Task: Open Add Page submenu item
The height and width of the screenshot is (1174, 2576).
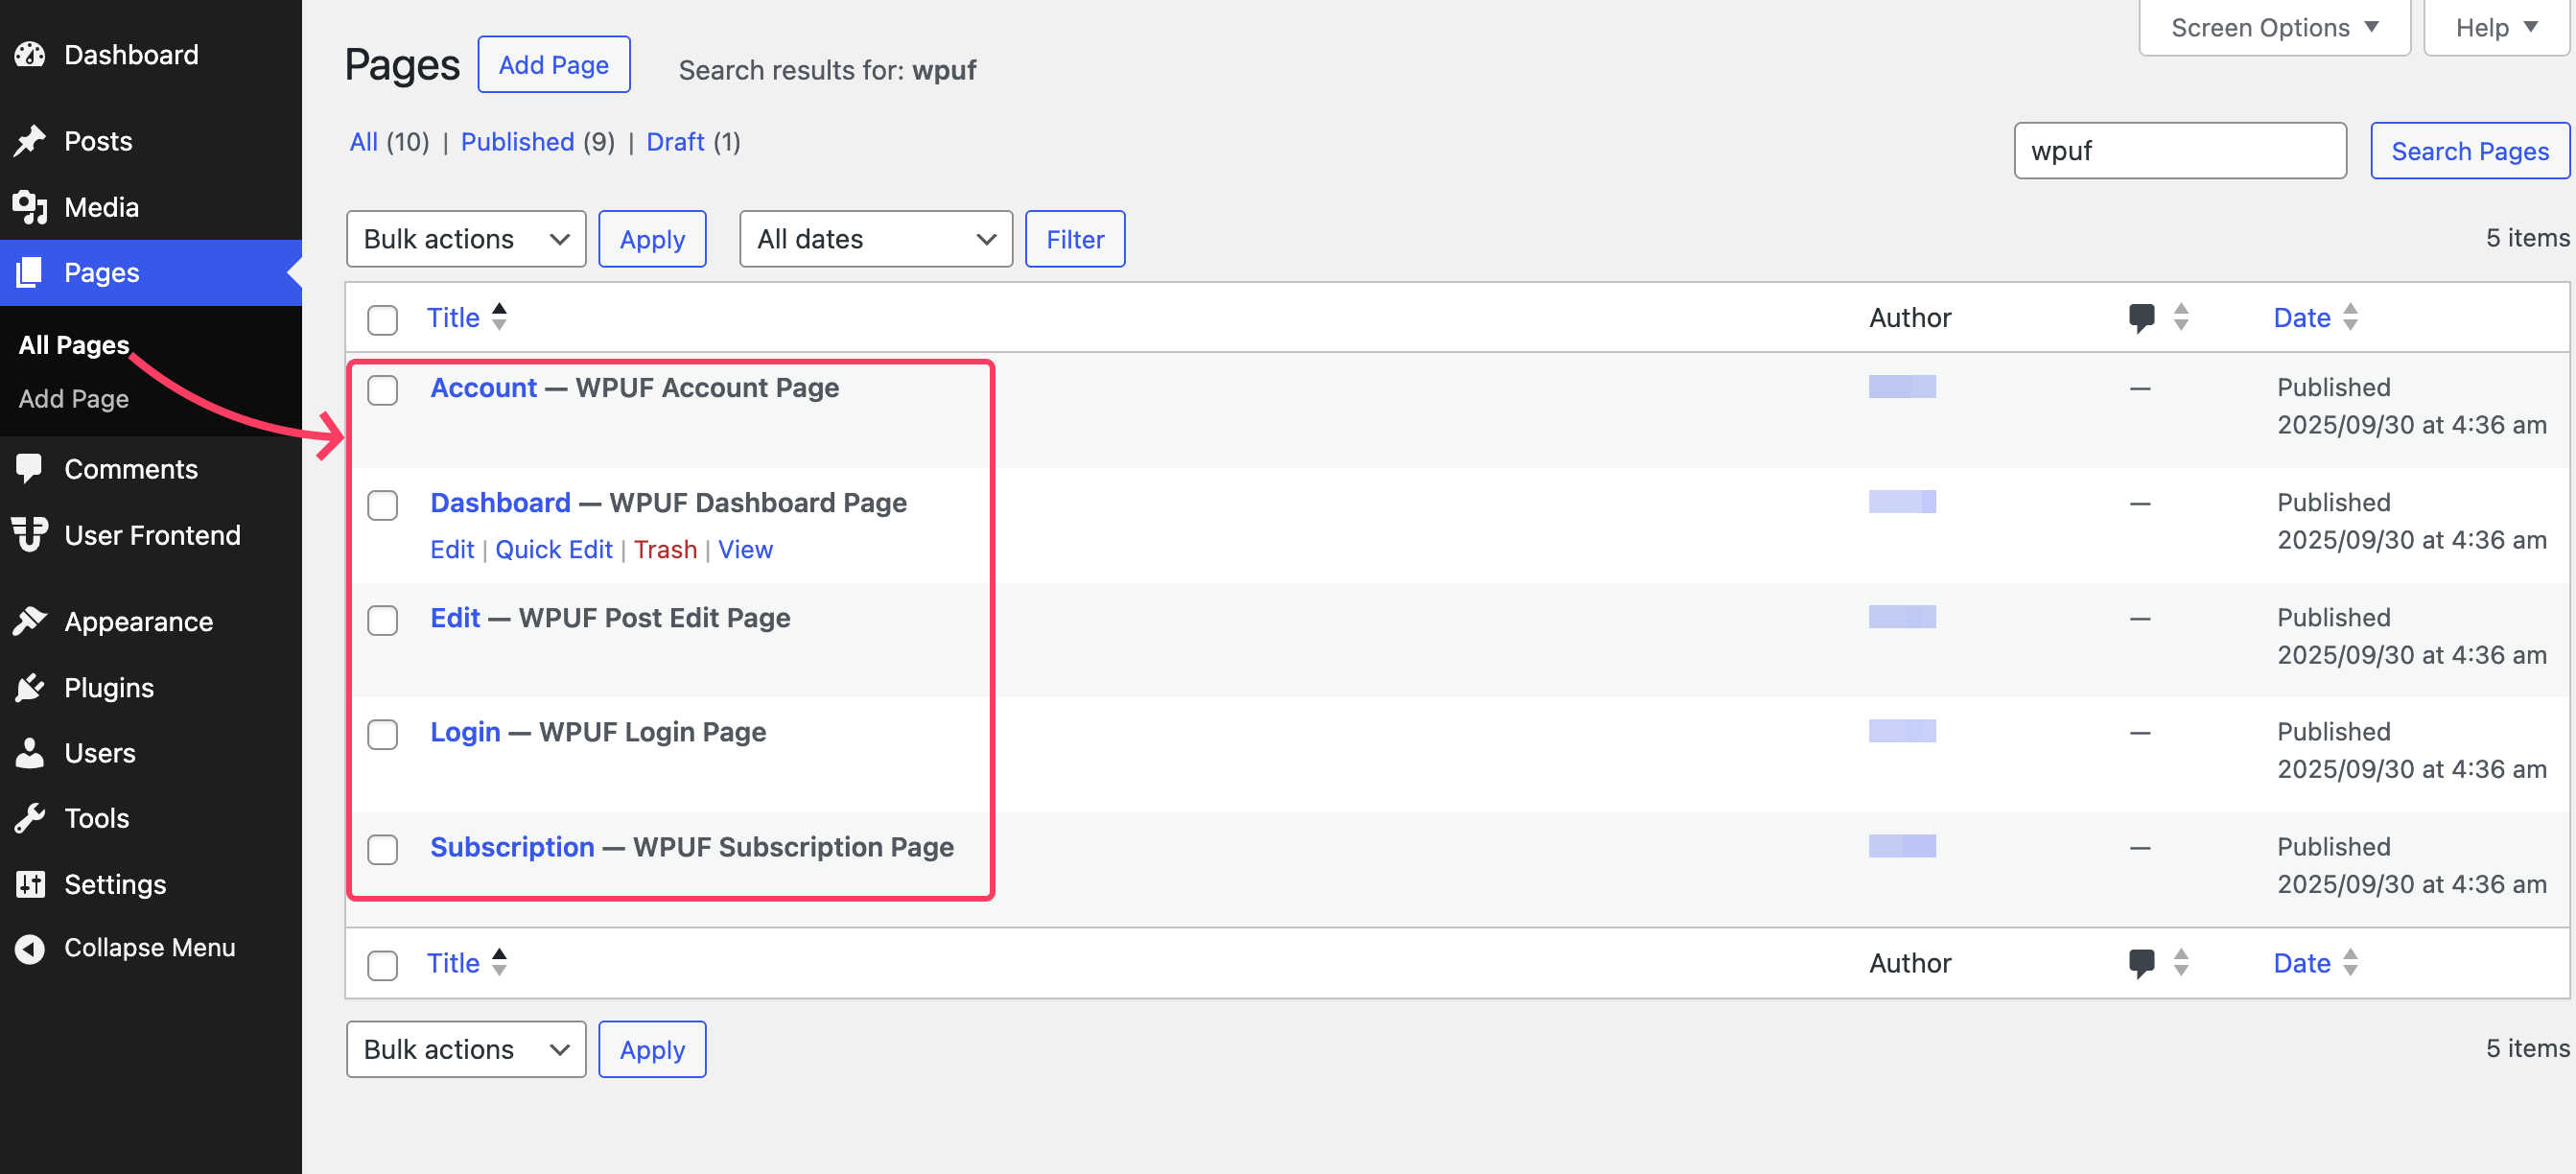Action: point(74,398)
